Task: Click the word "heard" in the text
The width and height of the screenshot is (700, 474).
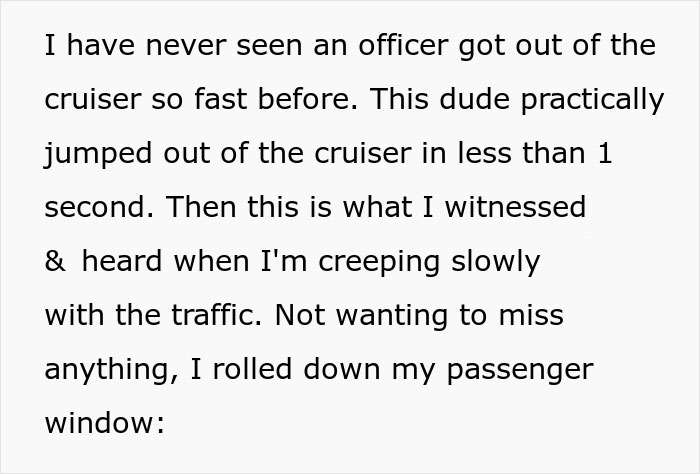Action: pos(121,261)
